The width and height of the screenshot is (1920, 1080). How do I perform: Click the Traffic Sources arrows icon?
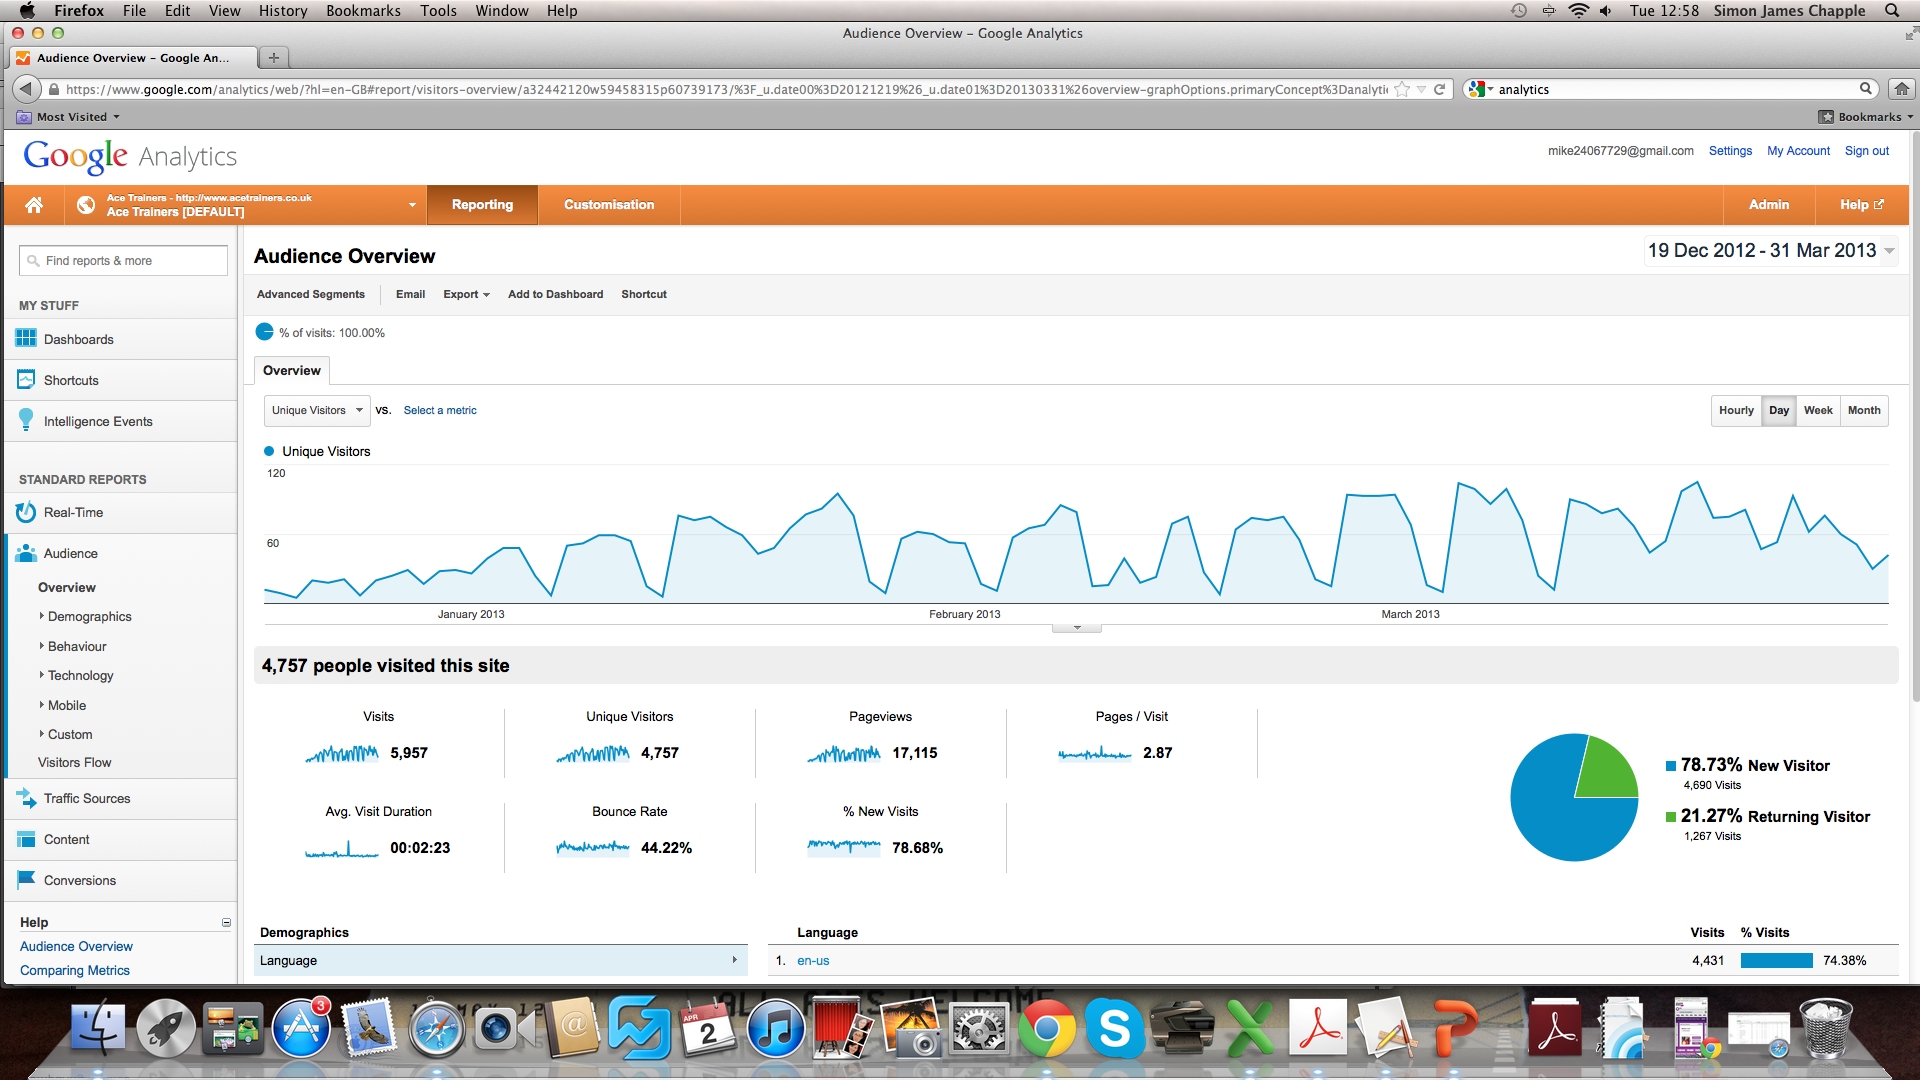pos(26,798)
